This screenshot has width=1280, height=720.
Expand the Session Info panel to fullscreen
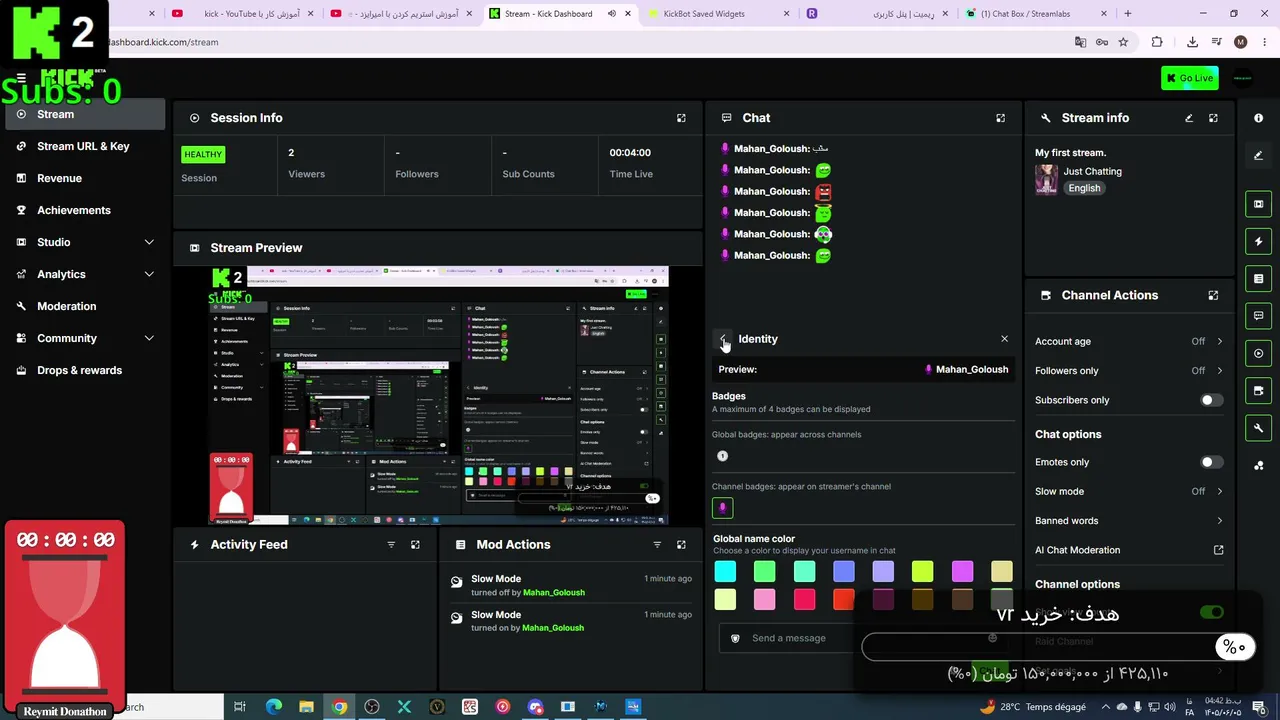(681, 118)
